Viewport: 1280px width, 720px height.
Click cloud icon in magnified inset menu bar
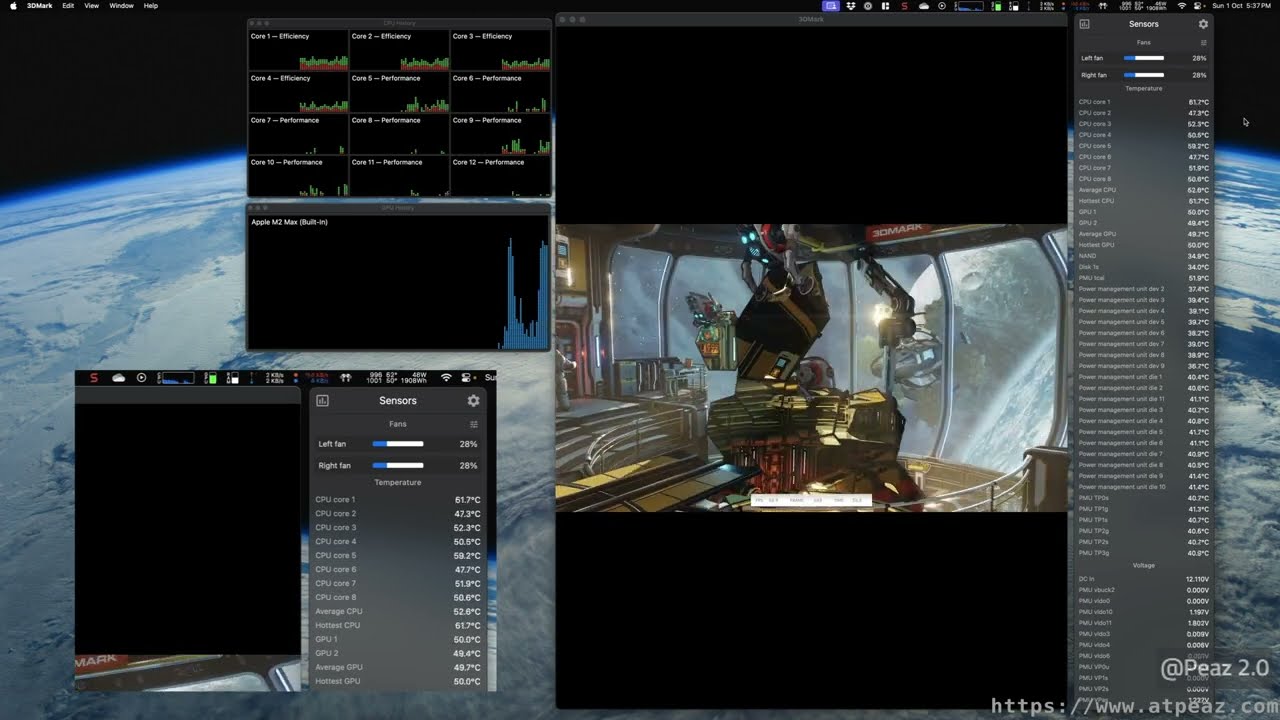(x=119, y=378)
